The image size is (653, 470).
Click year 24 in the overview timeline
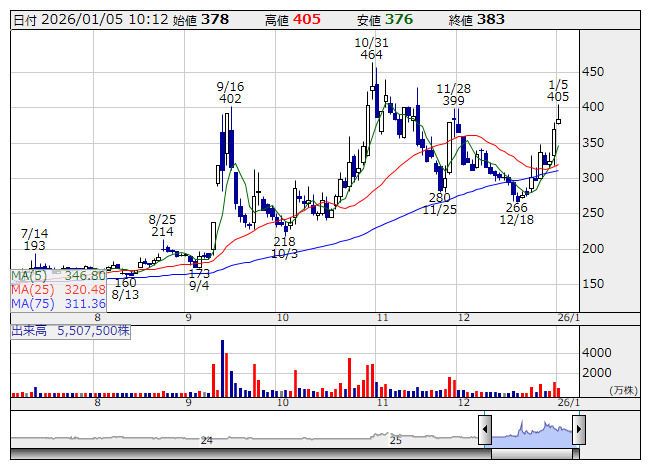click(x=206, y=440)
